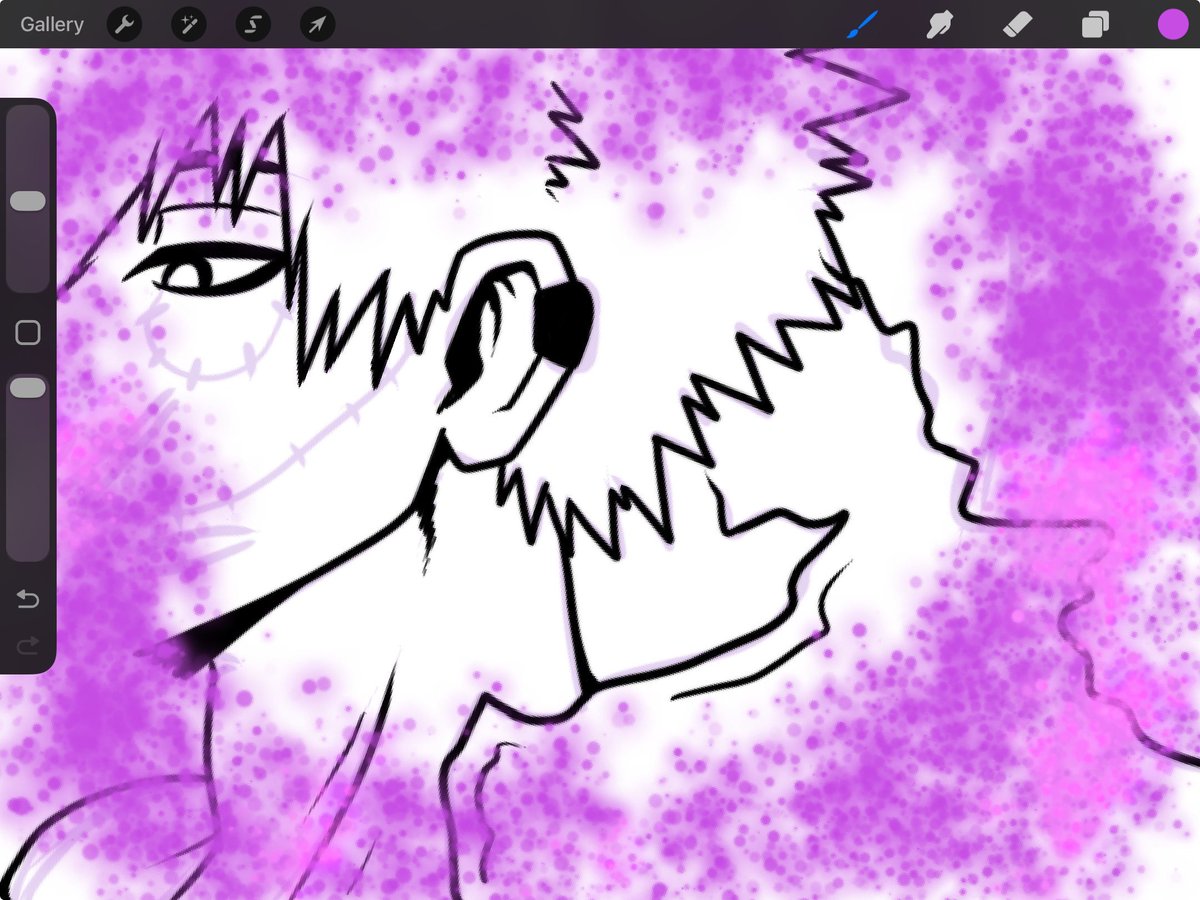
Task: Select the Brush tool
Action: 861,24
